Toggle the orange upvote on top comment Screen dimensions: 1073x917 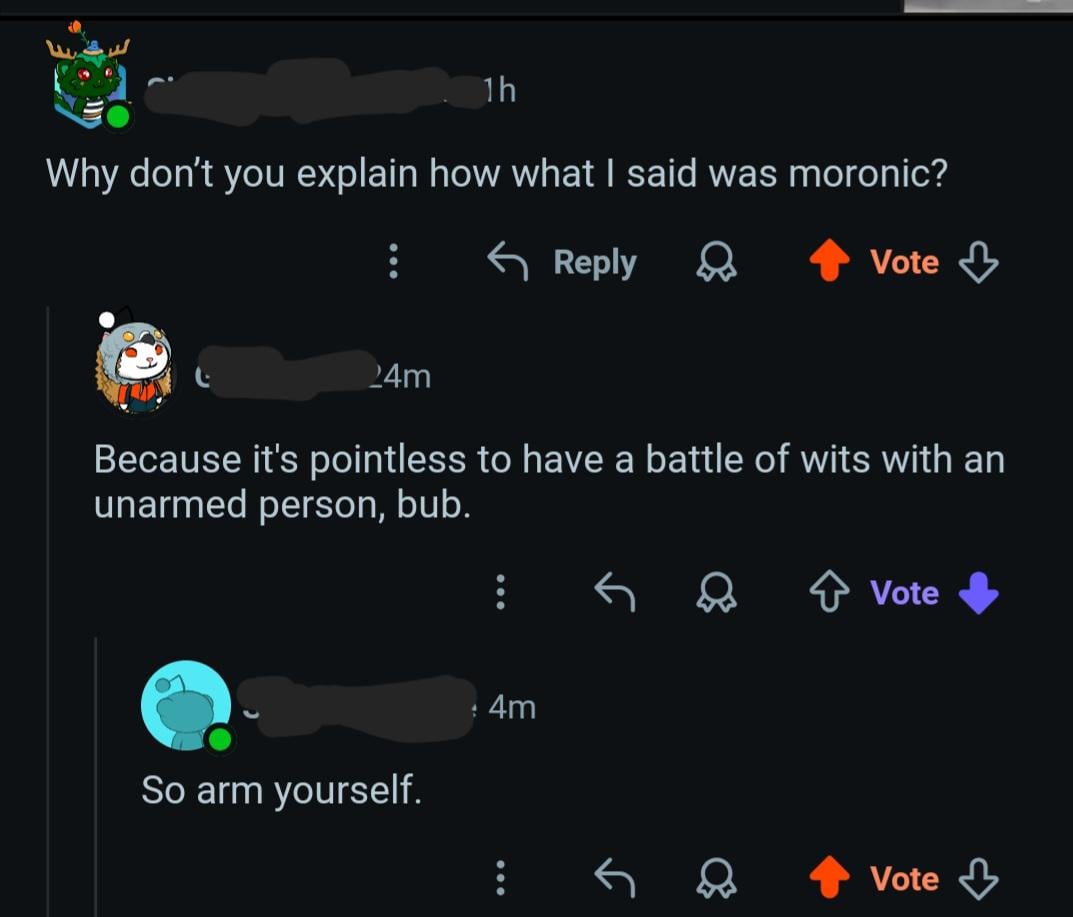tap(828, 262)
